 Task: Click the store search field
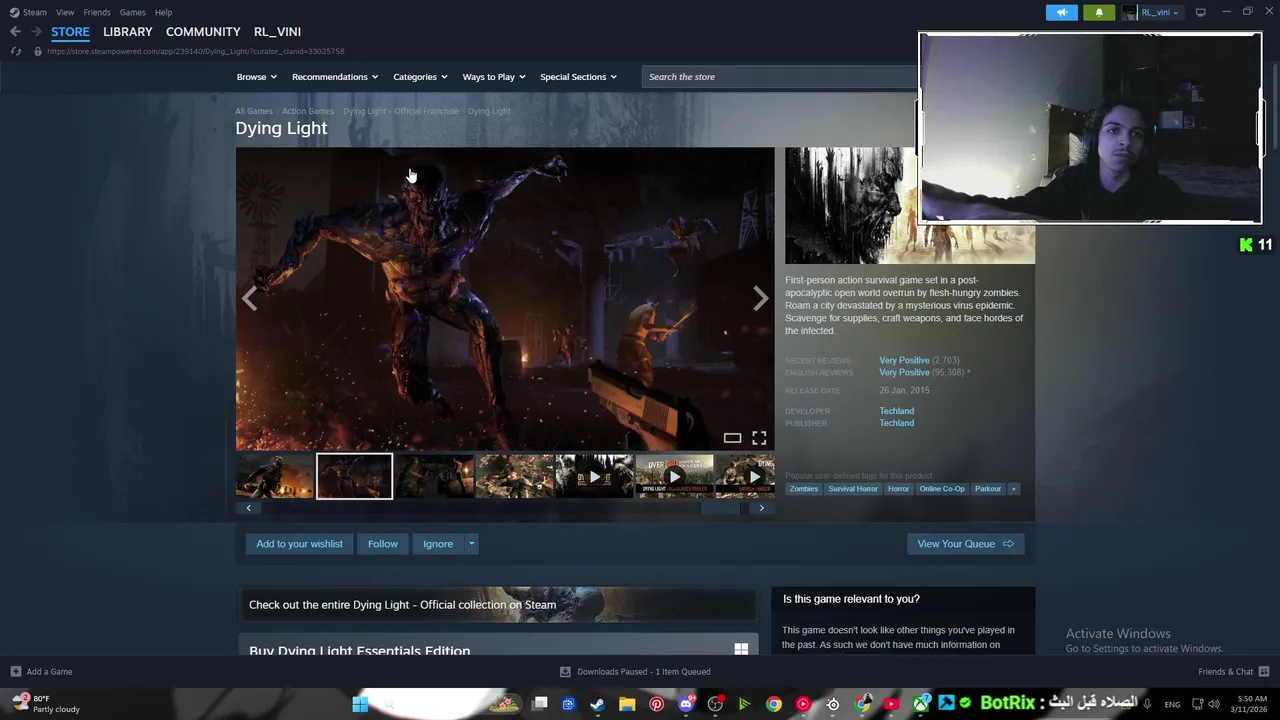click(780, 77)
